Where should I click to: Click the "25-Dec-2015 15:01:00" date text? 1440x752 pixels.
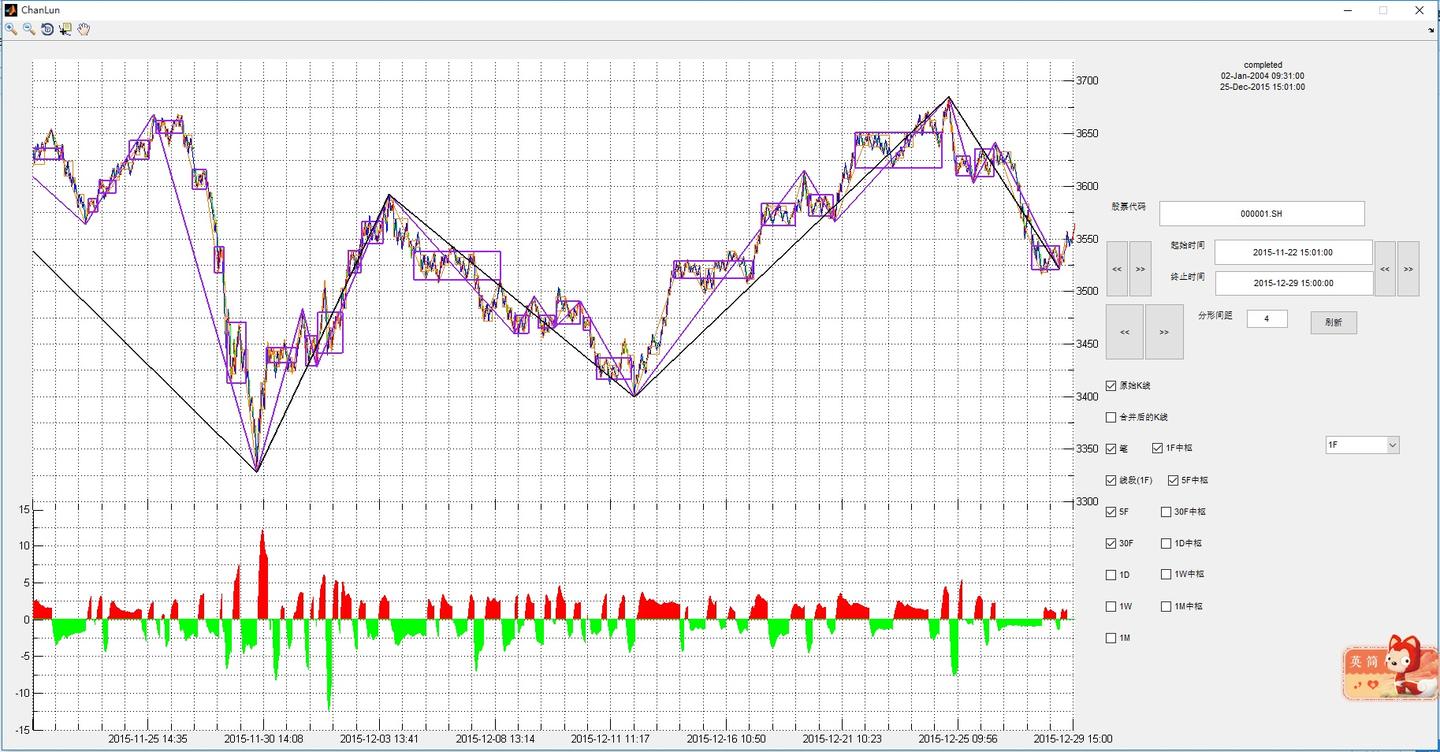point(1262,87)
